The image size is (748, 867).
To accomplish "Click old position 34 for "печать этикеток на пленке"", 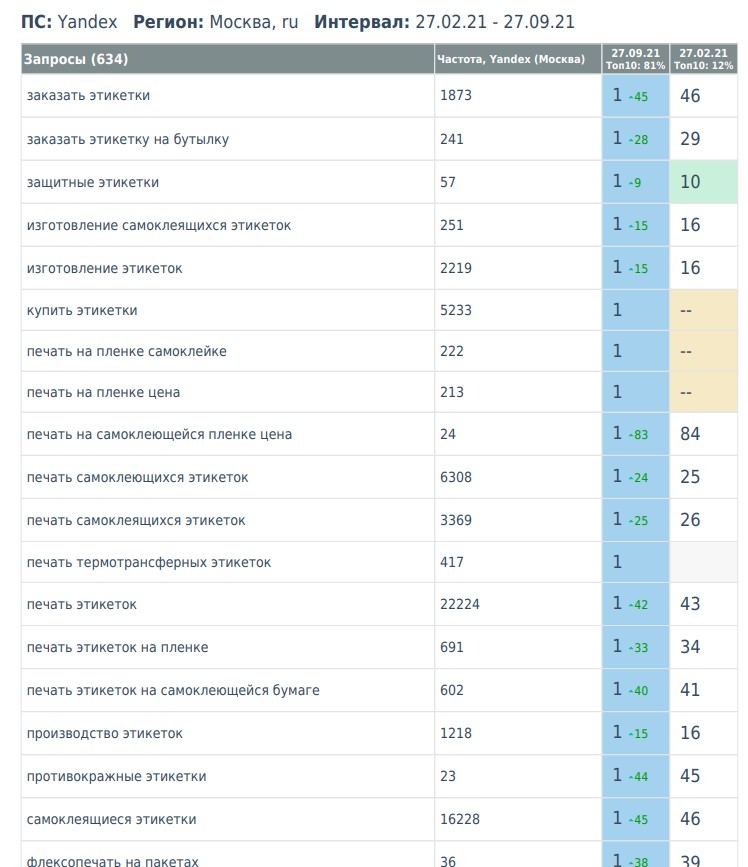I will (690, 647).
